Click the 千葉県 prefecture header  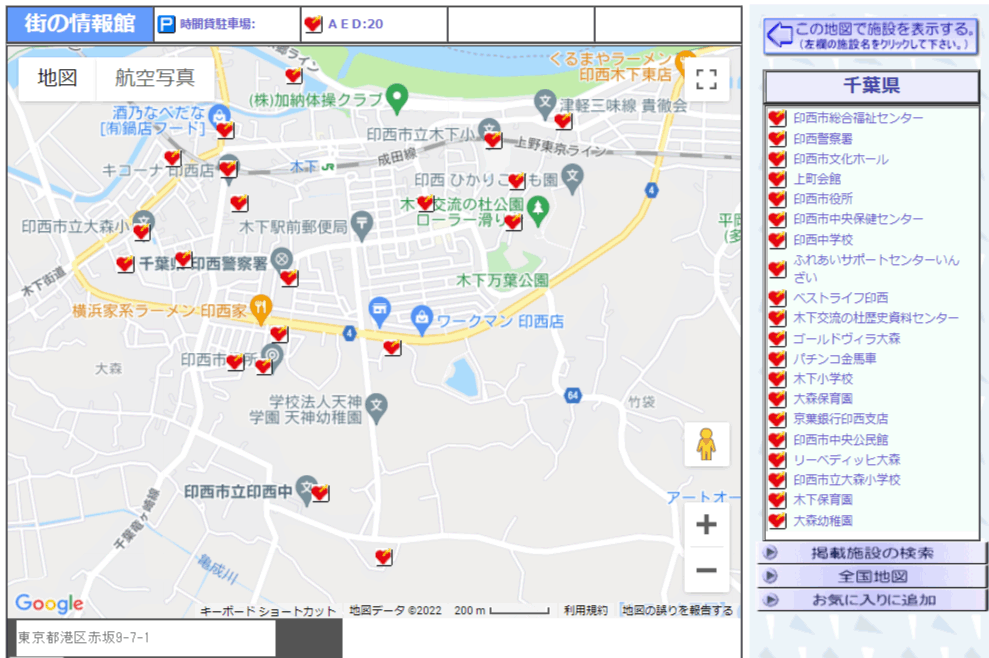point(871,86)
